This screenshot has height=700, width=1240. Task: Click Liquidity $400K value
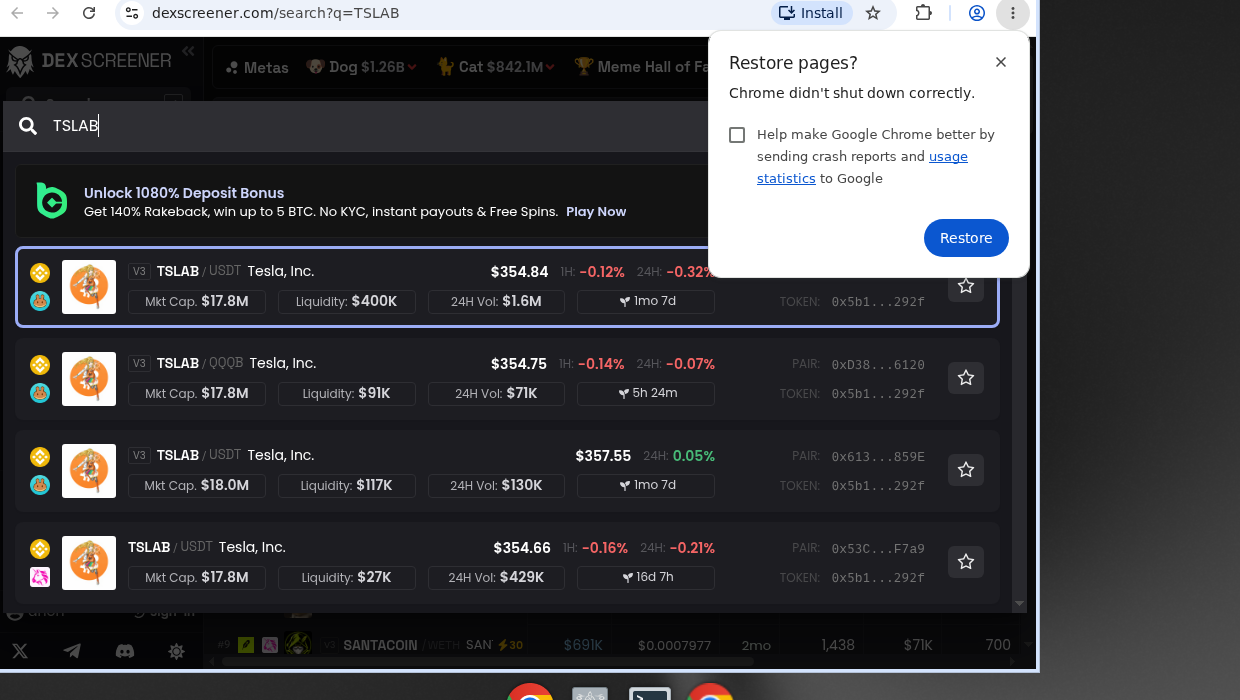374,301
